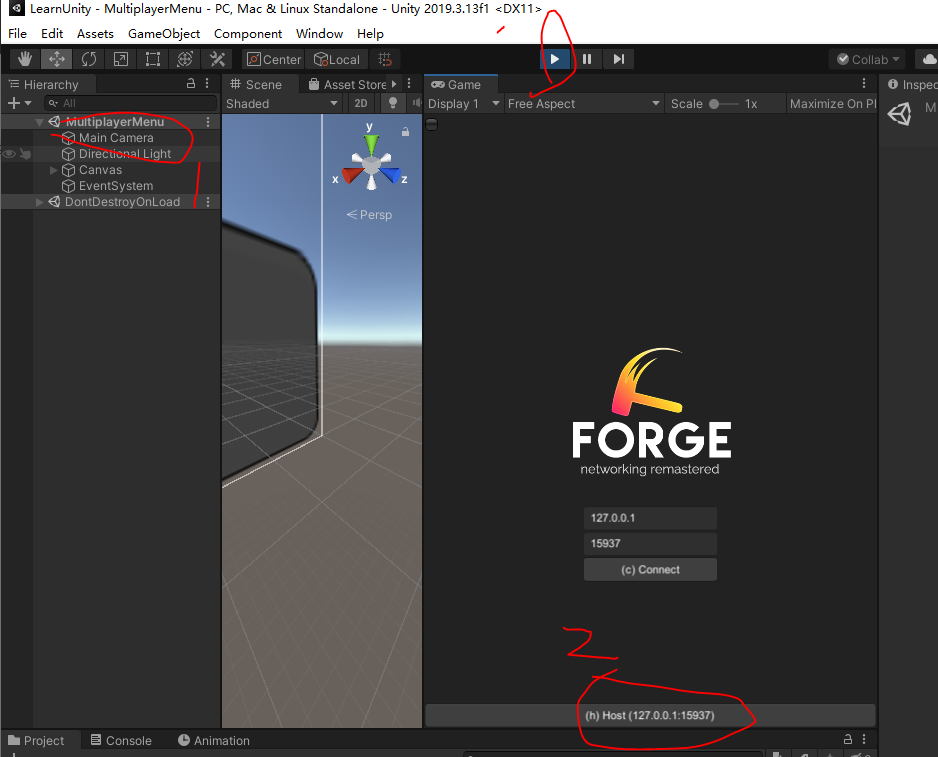Screen dimensions: 938x757
Task: Expand the Canvas object
Action: point(53,170)
